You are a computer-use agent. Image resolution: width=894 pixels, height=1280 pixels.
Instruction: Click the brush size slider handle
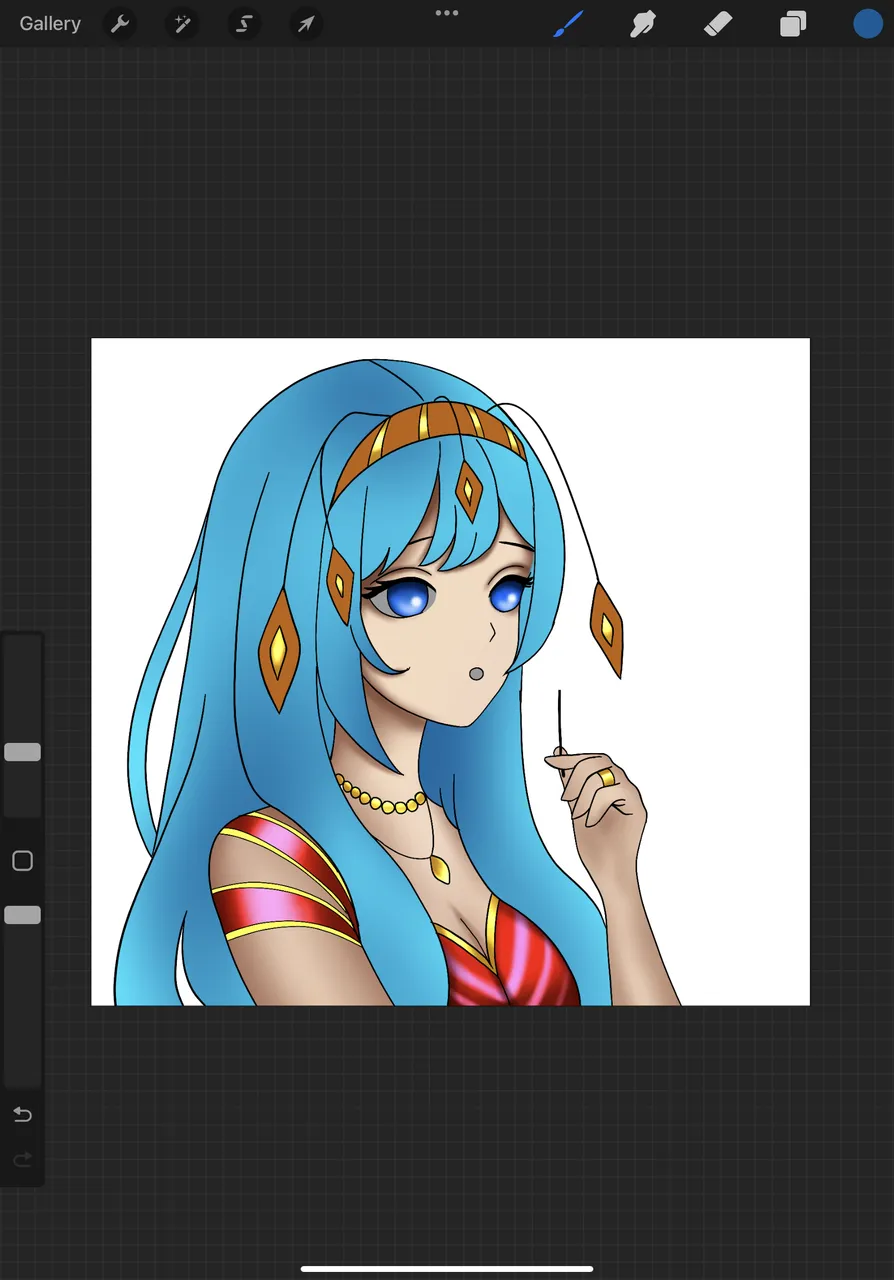point(22,752)
